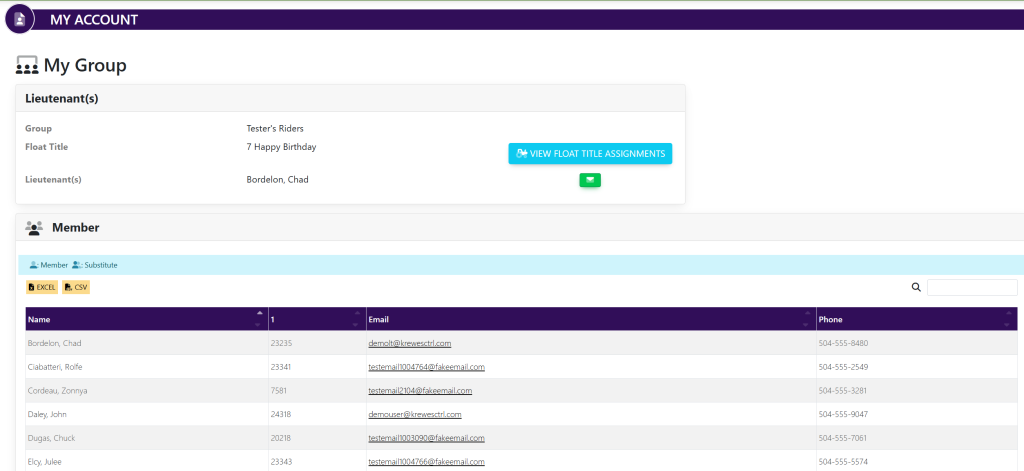
Task: Click the My Group people icon
Action: coord(27,66)
